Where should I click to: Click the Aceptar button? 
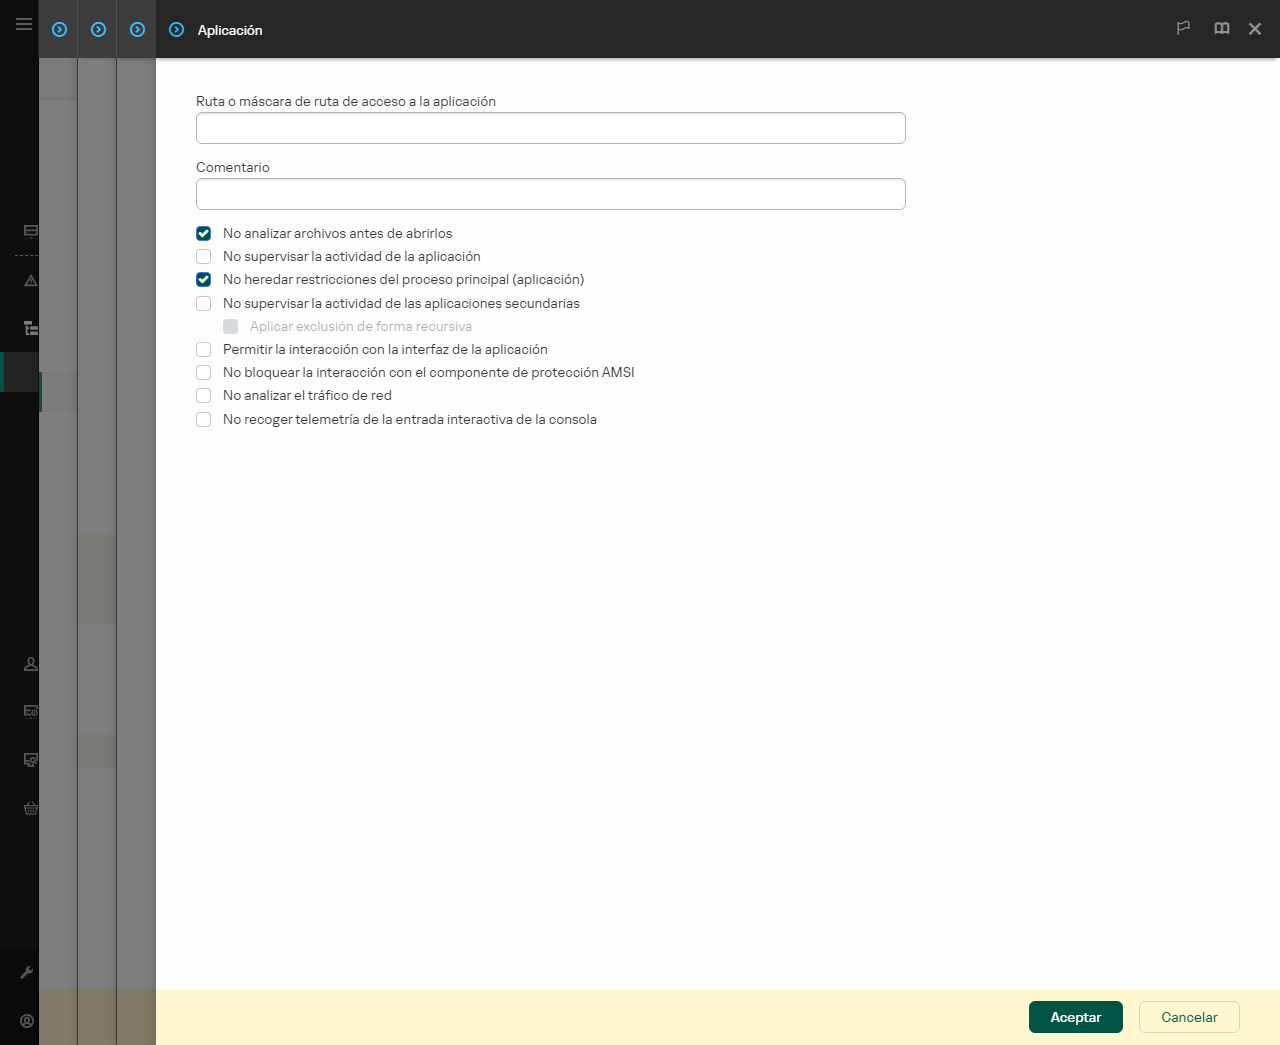coord(1076,1017)
